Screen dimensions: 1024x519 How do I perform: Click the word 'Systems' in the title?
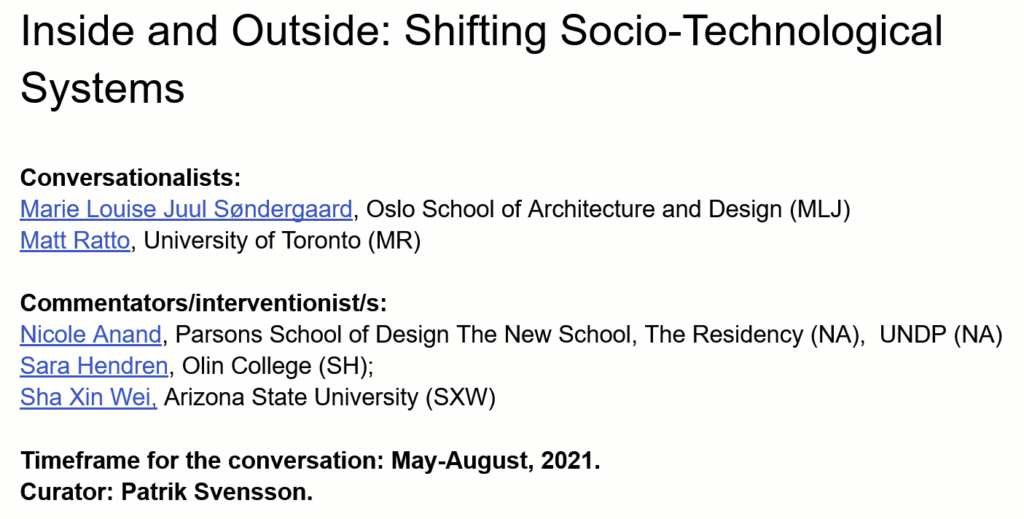pyautogui.click(x=102, y=88)
